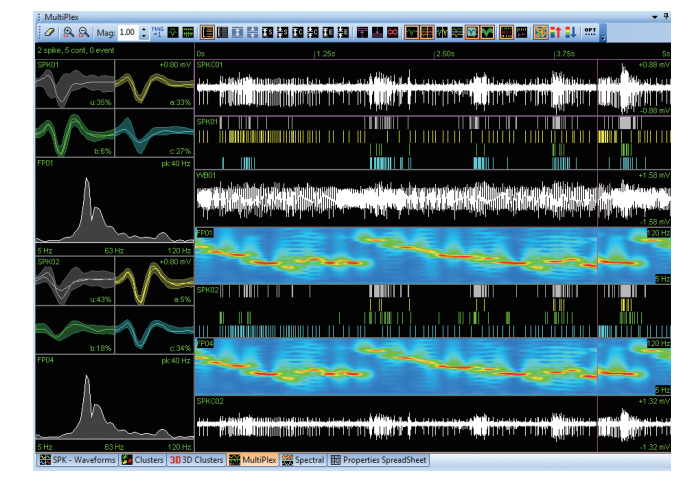Click blue compress-vertical arrows icon
The width and height of the screenshot is (698, 490).
click(x=252, y=32)
